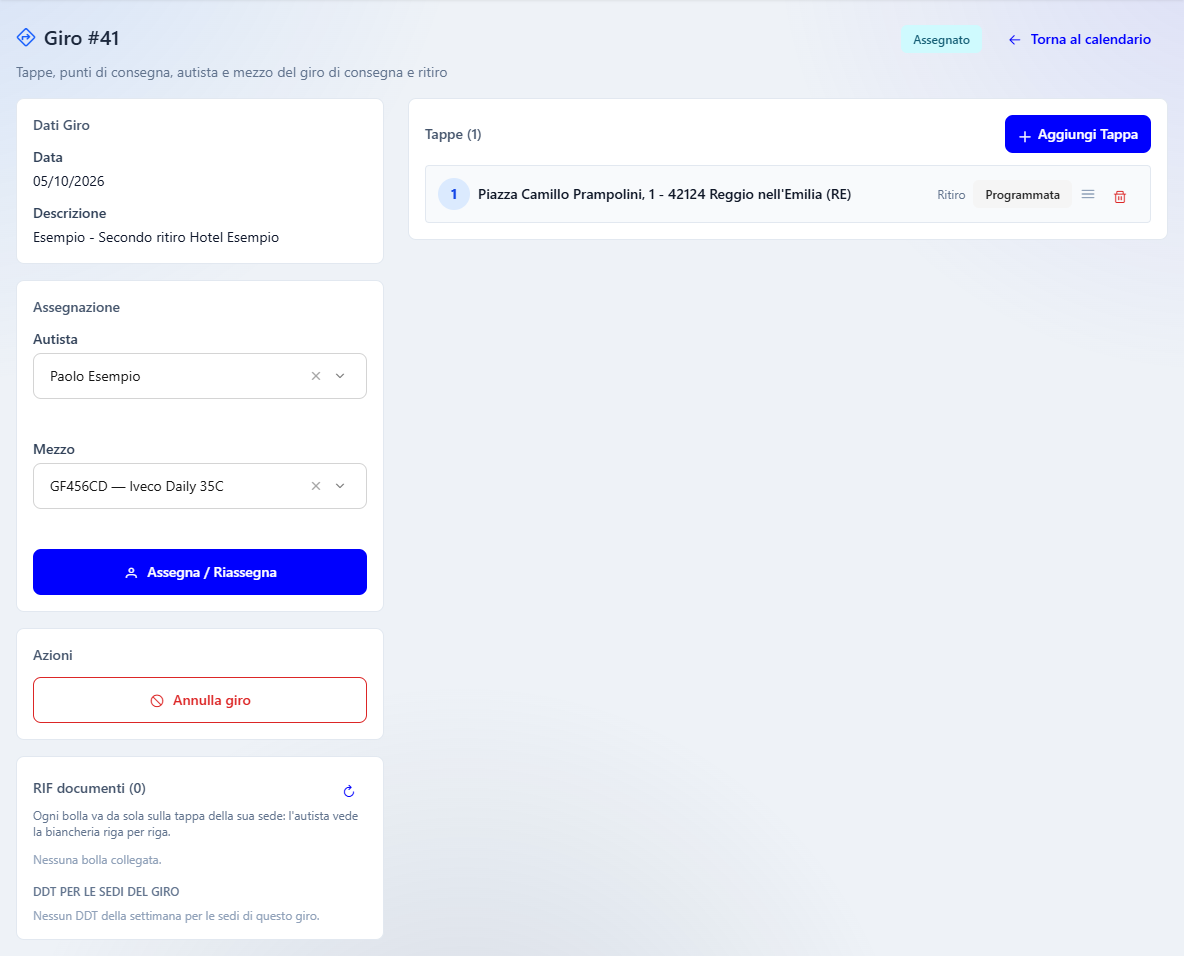Viewport: 1184px width, 956px height.
Task: Click the Giro #41 page title
Action: 82,38
